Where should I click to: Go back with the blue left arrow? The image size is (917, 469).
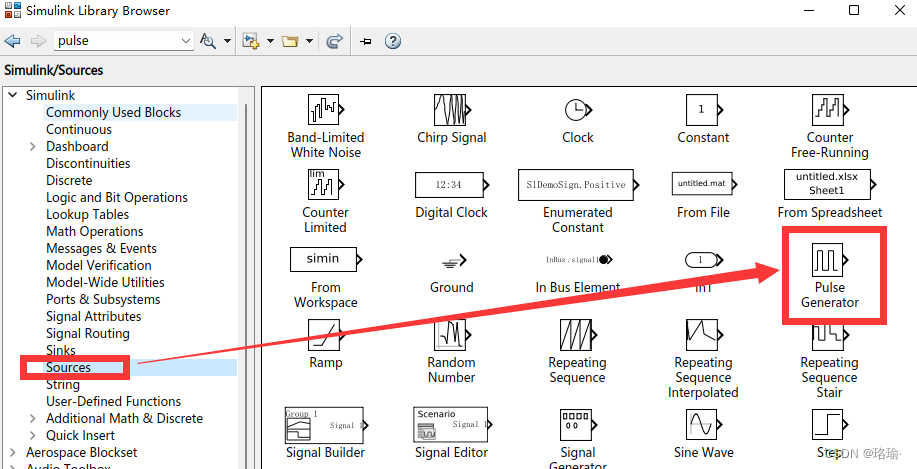pyautogui.click(x=13, y=41)
